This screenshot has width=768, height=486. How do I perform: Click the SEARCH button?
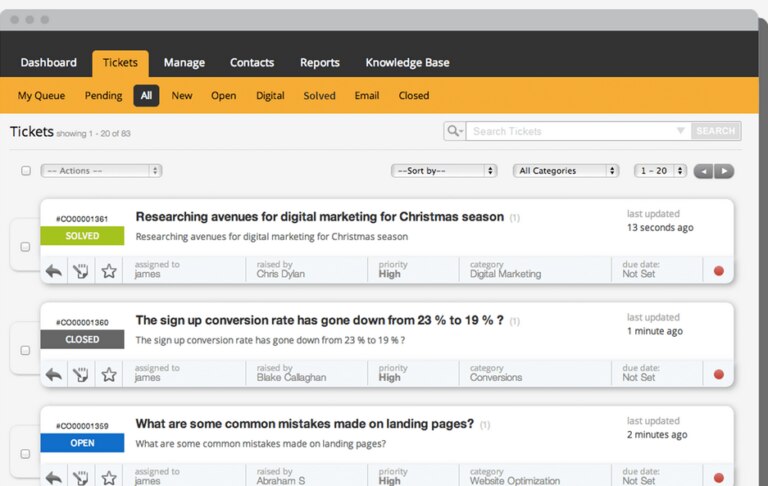716,131
